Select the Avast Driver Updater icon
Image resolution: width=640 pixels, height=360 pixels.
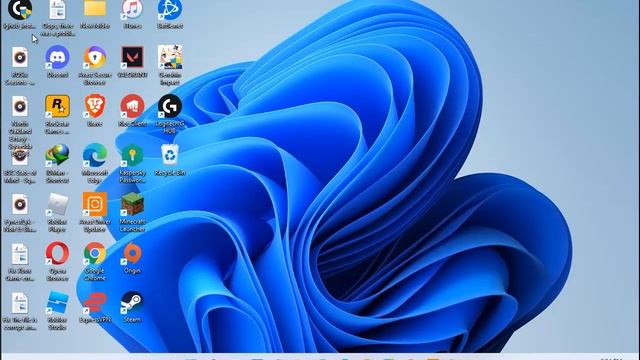[x=95, y=212]
